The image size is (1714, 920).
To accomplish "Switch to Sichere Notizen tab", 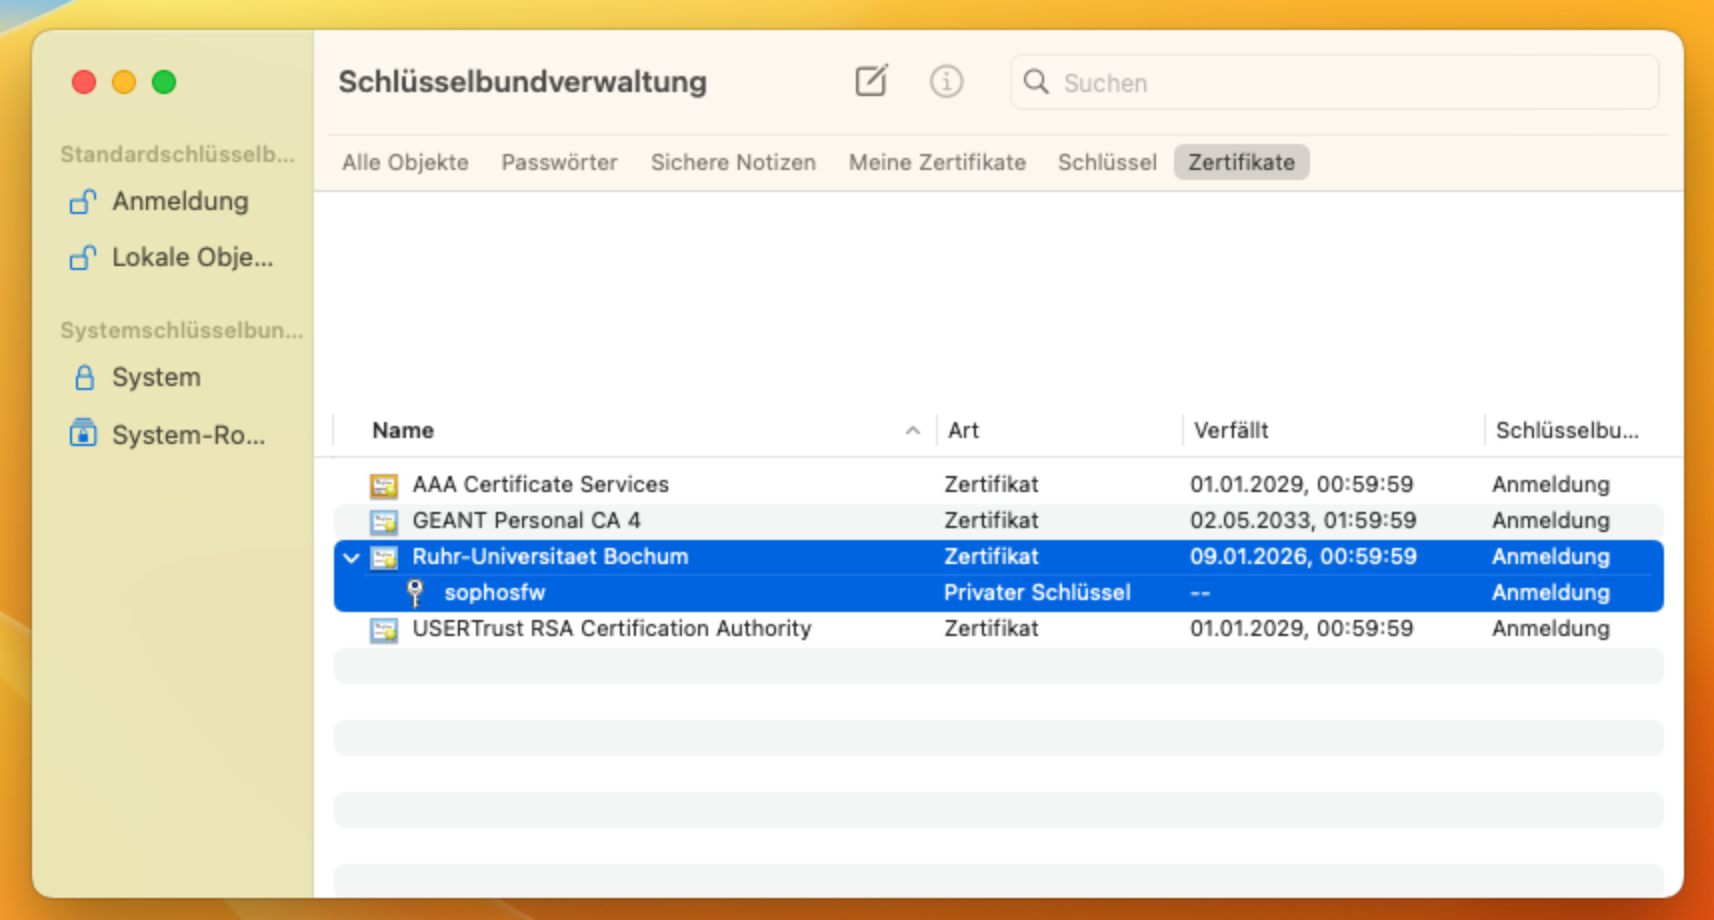I will point(733,162).
